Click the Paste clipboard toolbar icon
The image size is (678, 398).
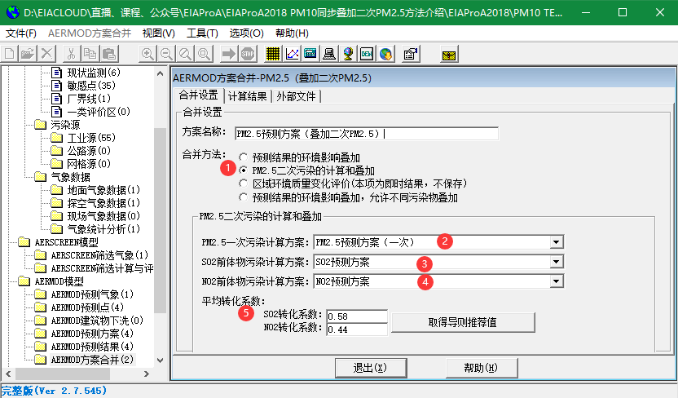(109, 54)
